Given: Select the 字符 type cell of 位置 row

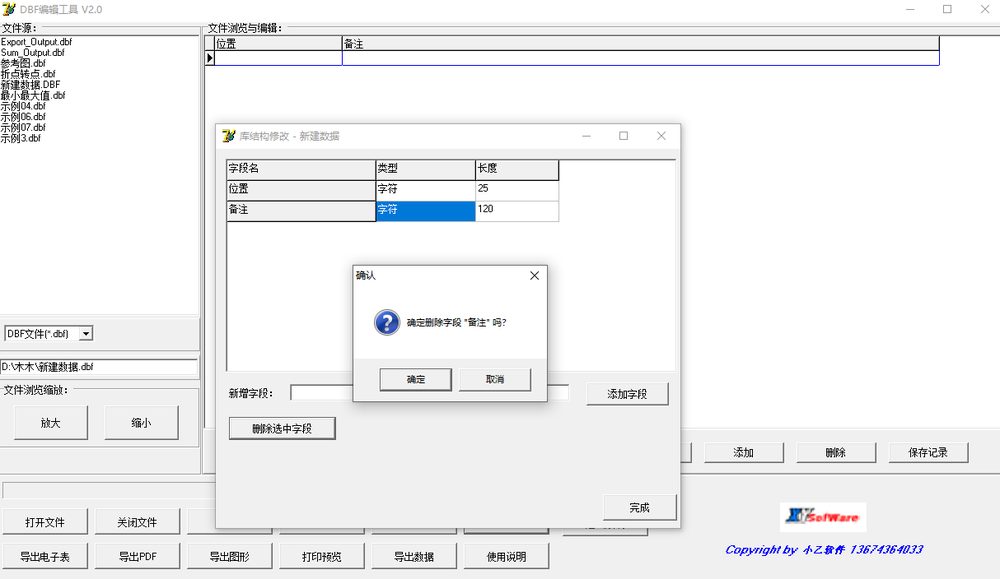Looking at the screenshot, I should point(425,189).
